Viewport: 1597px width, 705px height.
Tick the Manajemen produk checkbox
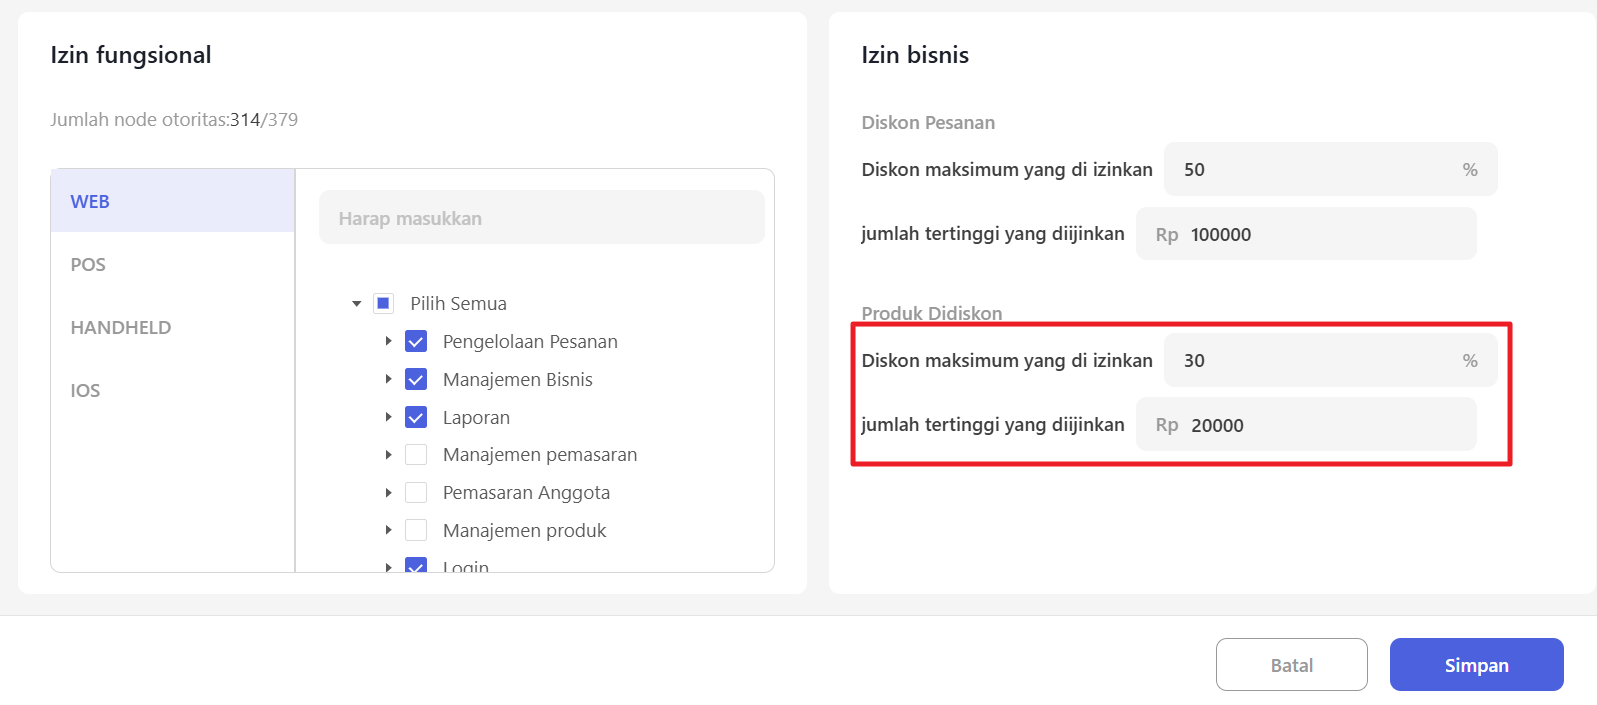coord(416,530)
